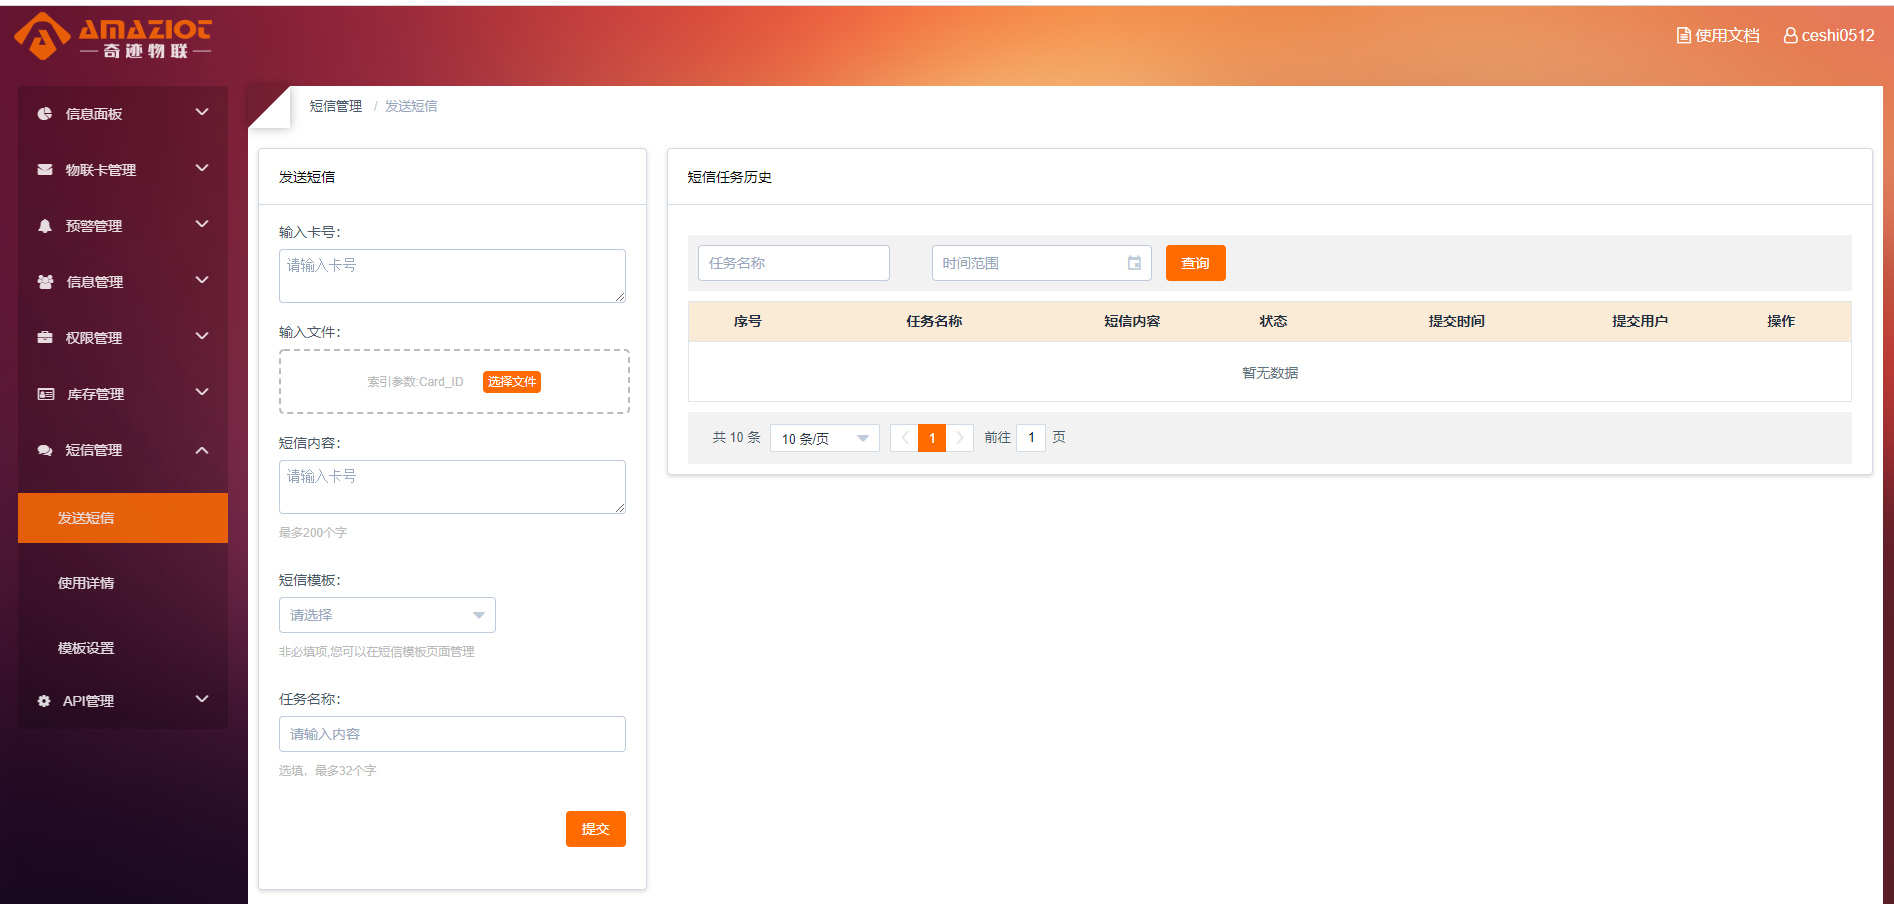Viewport: 1894px width, 904px height.
Task: Click the gear icon beside API管理
Action: tap(44, 701)
